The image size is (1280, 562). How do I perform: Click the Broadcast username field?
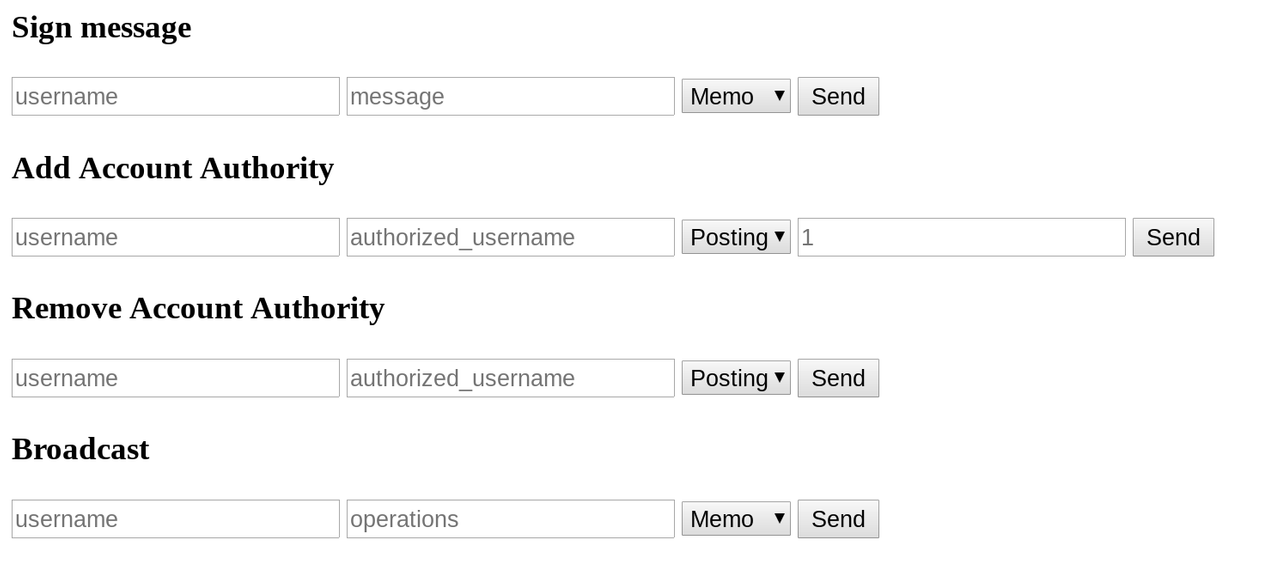[175, 519]
